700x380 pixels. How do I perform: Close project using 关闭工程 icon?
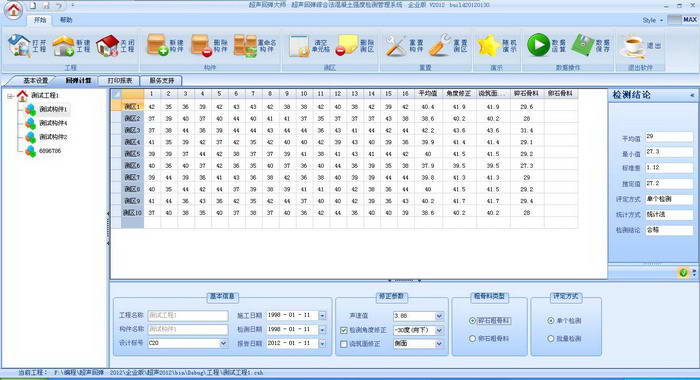tap(108, 46)
